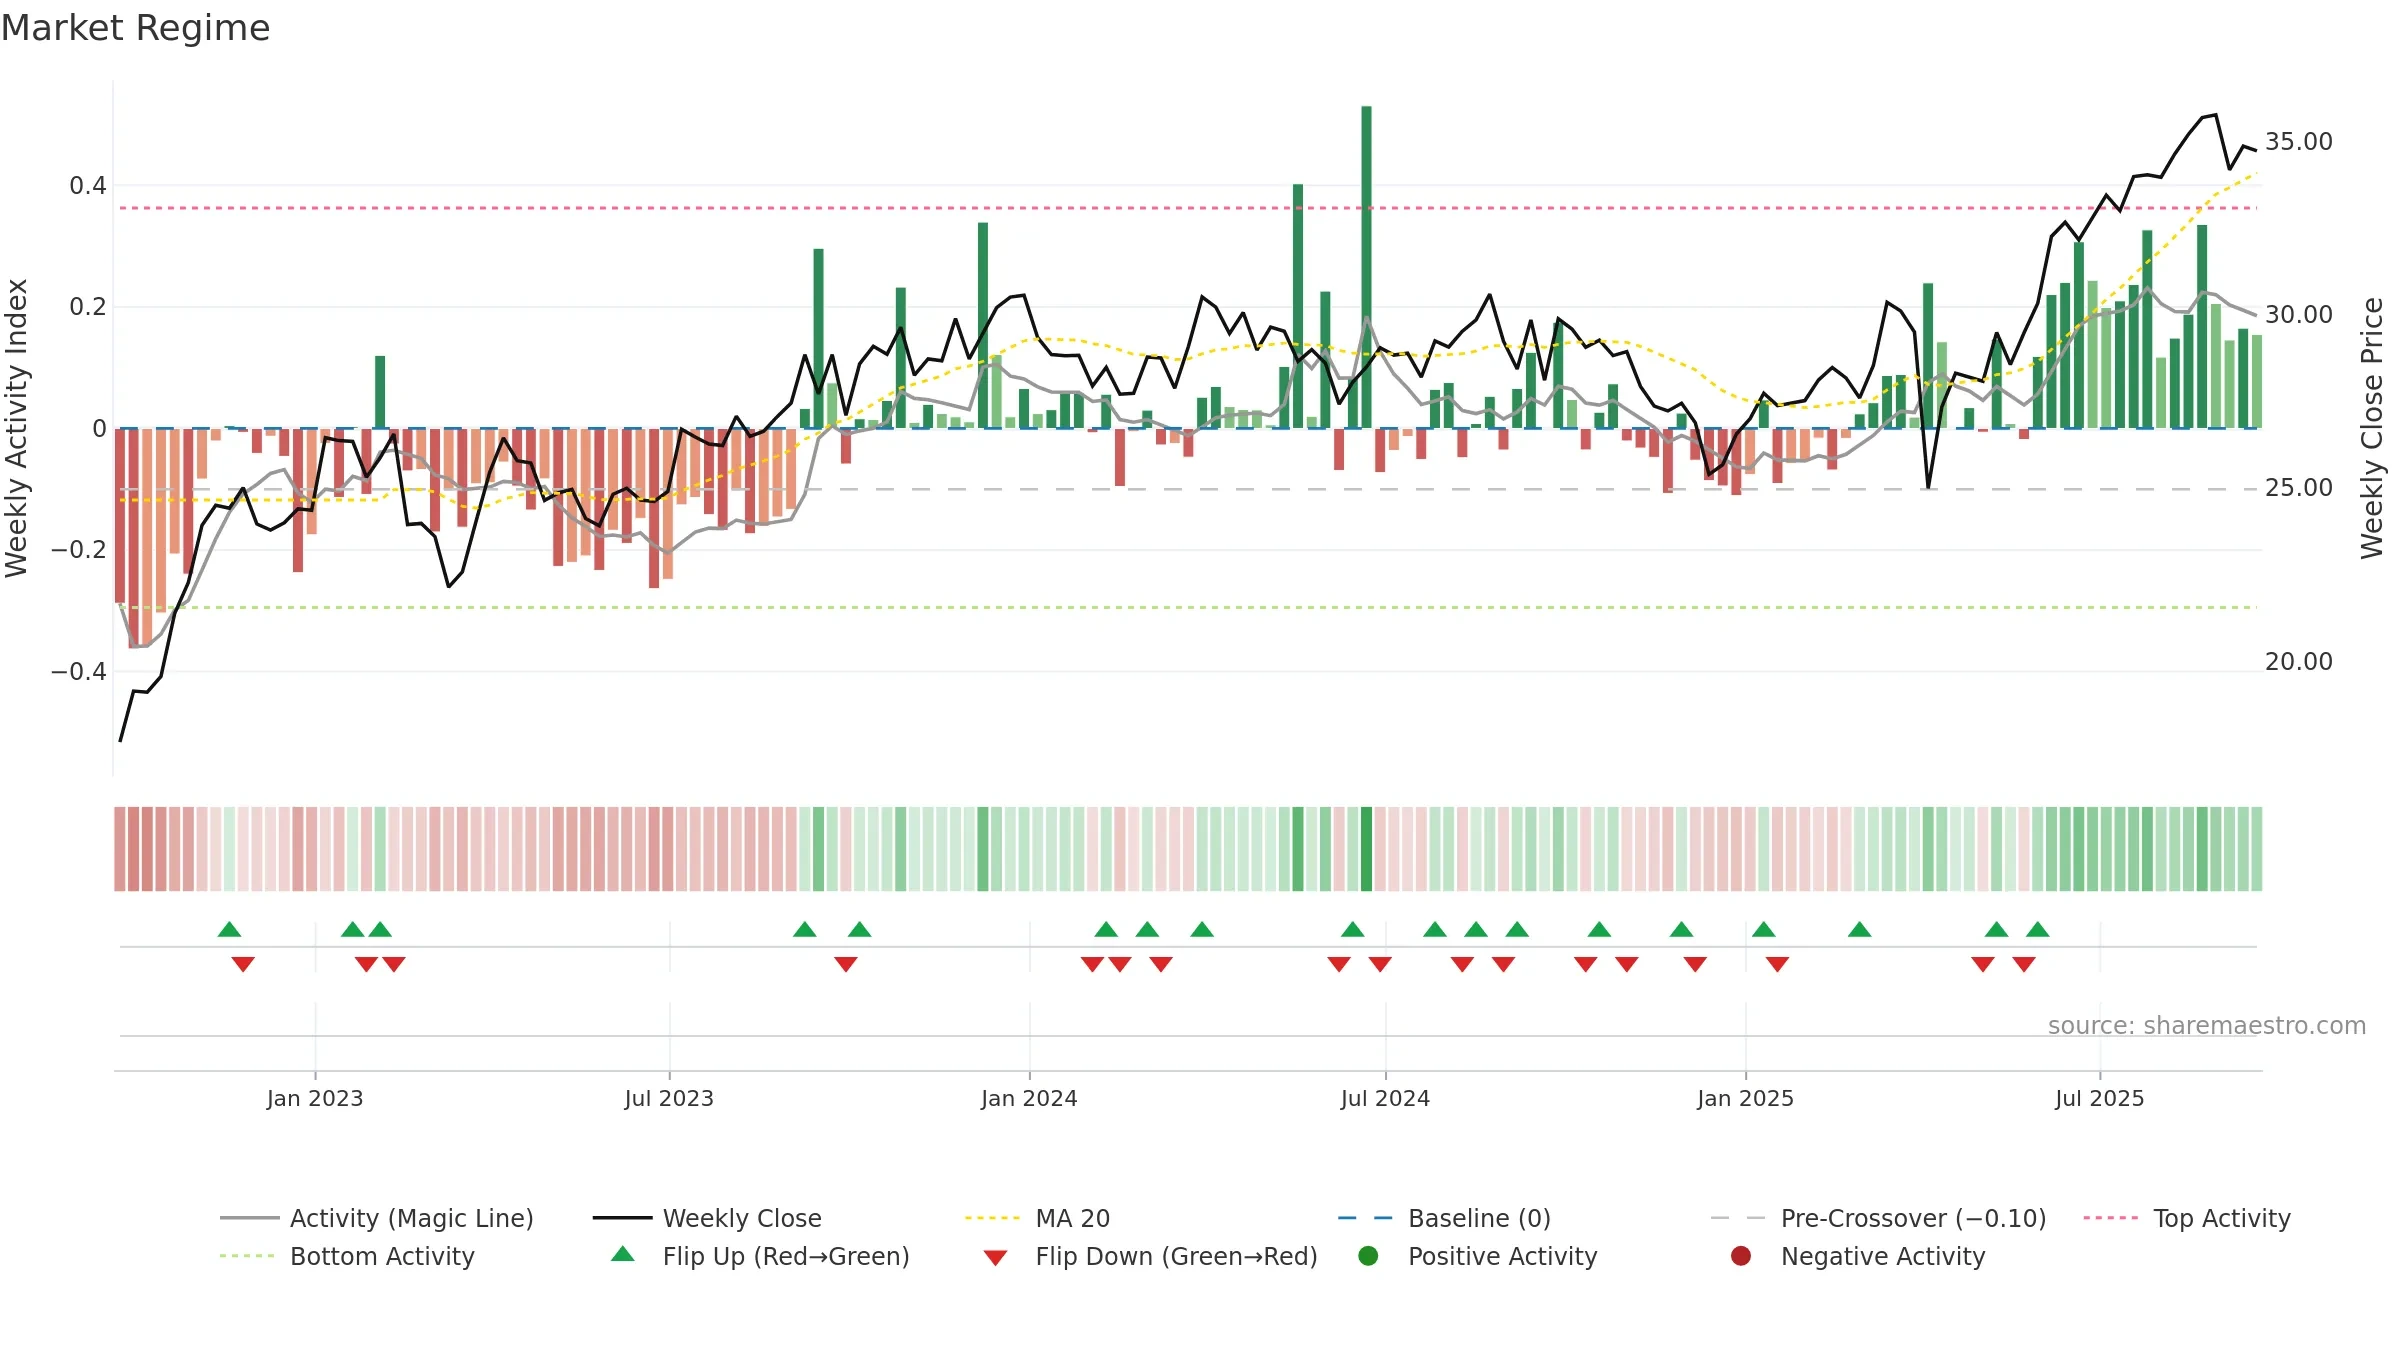The width and height of the screenshot is (2400, 1350).
Task: Click the Activity (Magic Line) legend entry
Action: 377,1218
